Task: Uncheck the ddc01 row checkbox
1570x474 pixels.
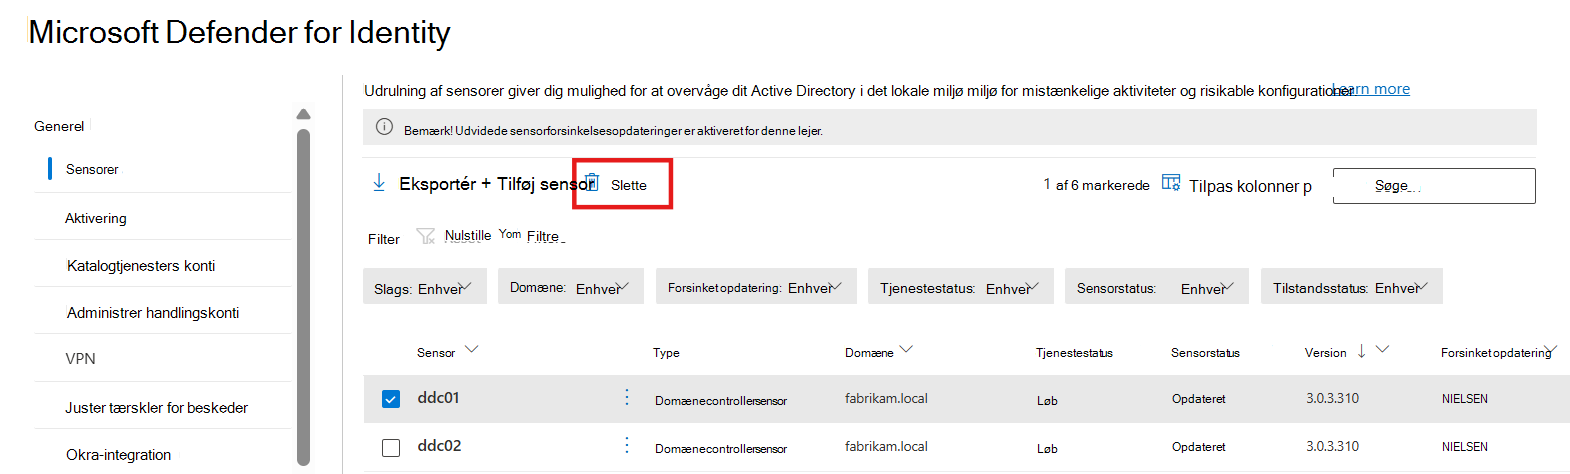Action: tap(391, 399)
